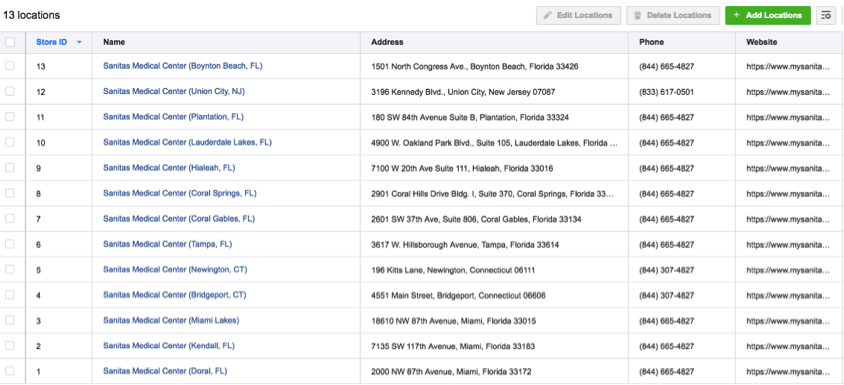
Task: Click phone '(844) 665-4827' in Boynton Beach row
Action: pos(666,67)
